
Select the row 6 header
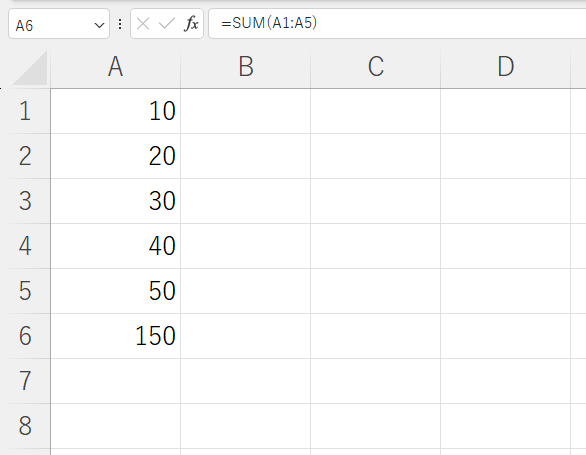tap(25, 336)
